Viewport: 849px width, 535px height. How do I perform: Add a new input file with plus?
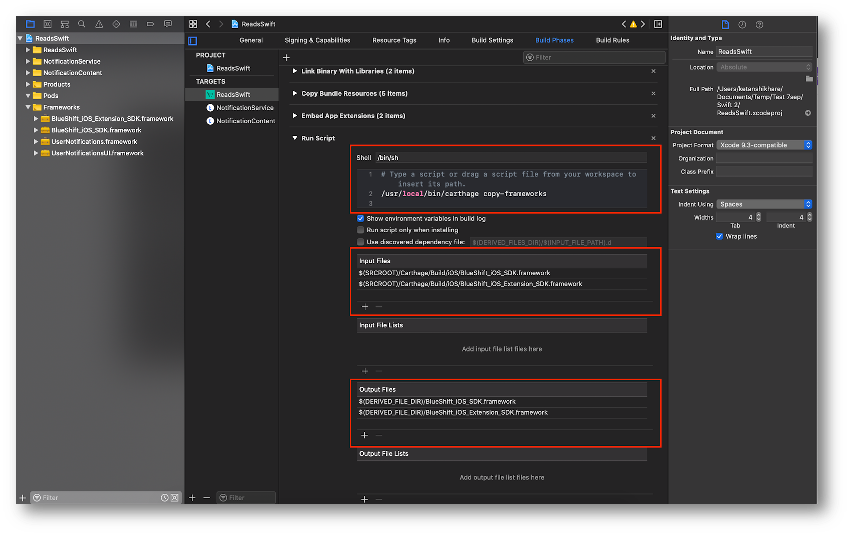point(365,306)
